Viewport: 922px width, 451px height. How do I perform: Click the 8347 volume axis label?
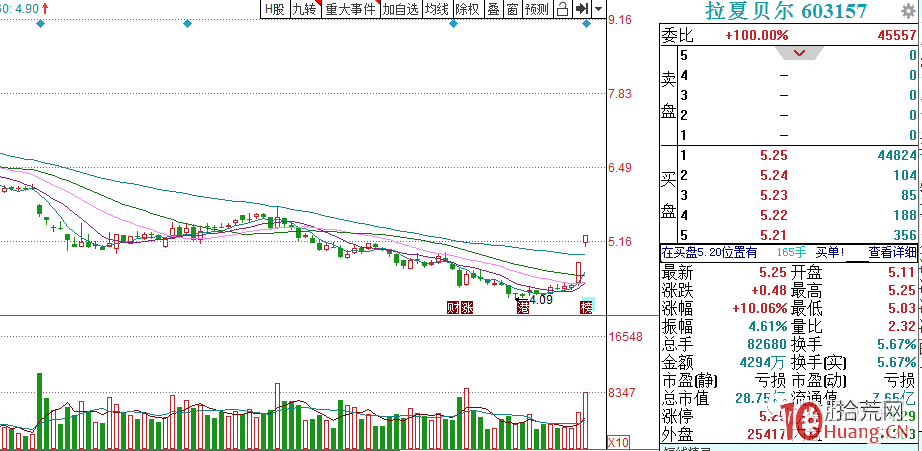click(622, 392)
